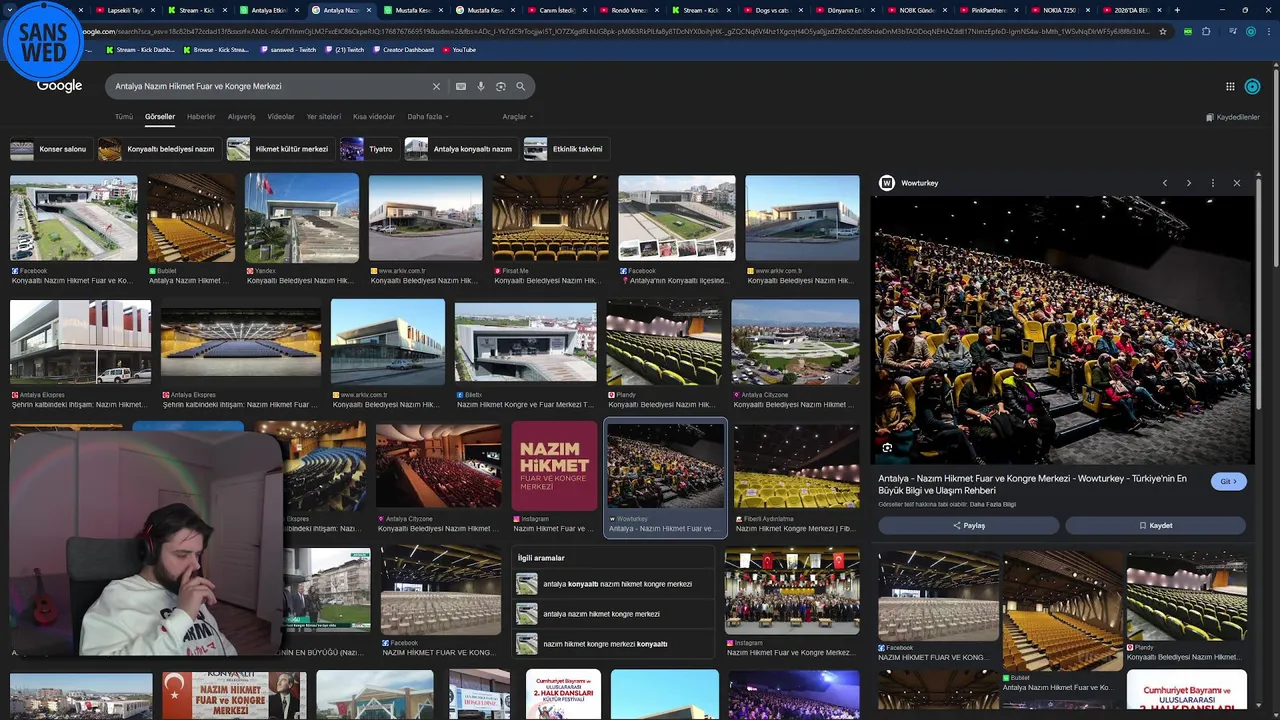Switch to Tümü results tab

pos(123,117)
